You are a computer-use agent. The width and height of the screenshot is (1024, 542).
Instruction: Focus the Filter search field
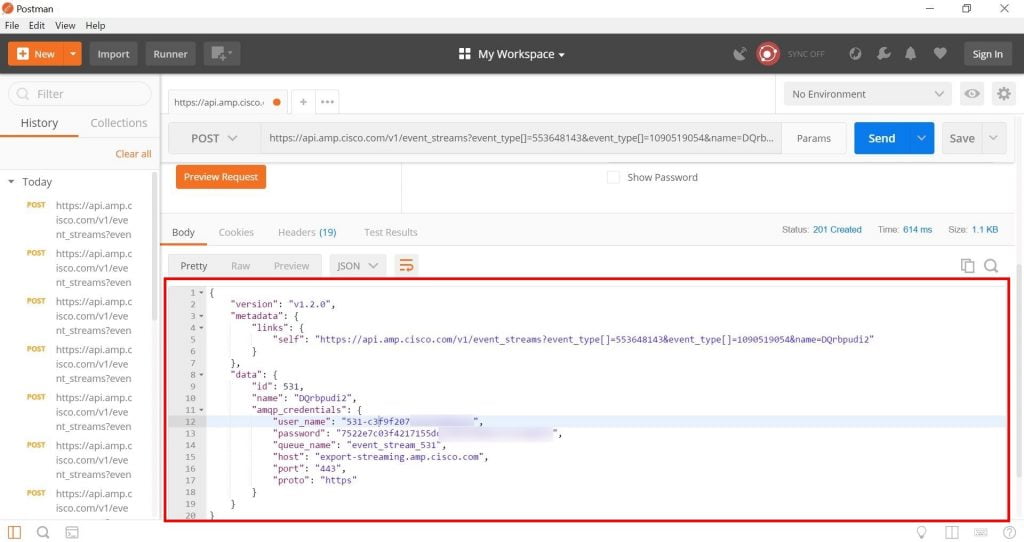point(80,94)
